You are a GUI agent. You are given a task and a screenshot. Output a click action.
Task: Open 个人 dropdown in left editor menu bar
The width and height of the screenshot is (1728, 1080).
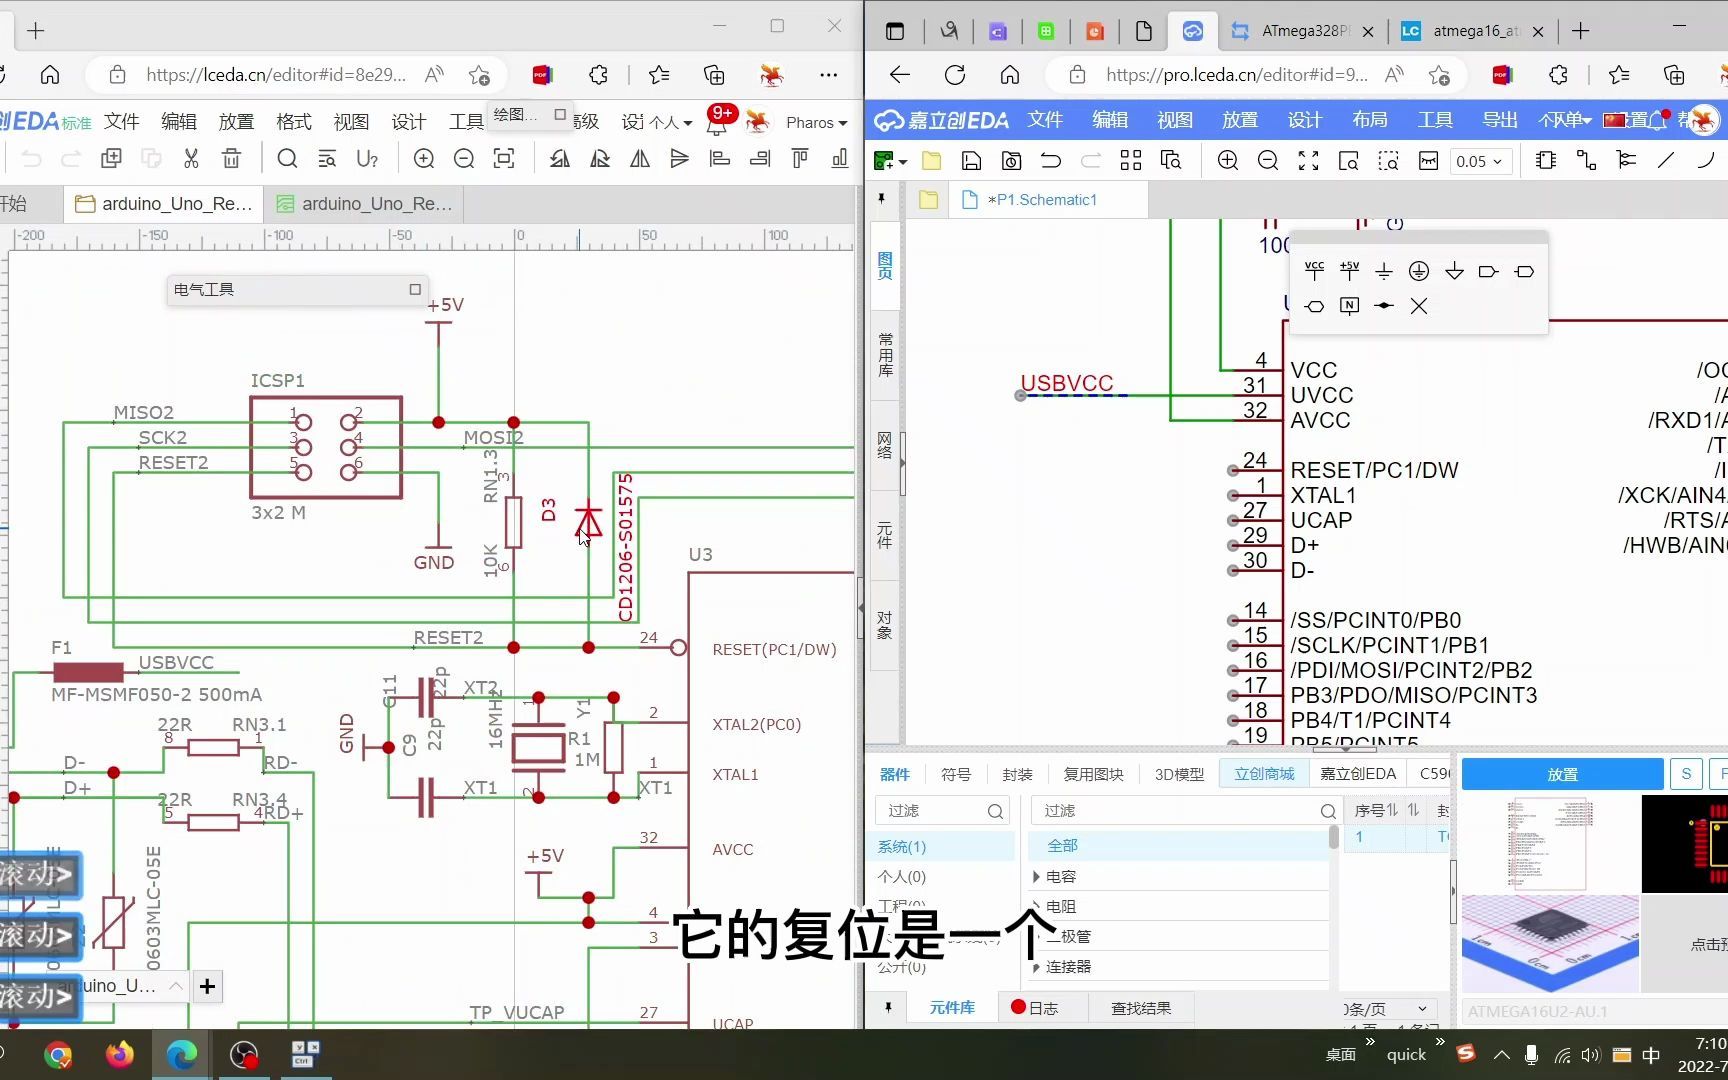(670, 122)
